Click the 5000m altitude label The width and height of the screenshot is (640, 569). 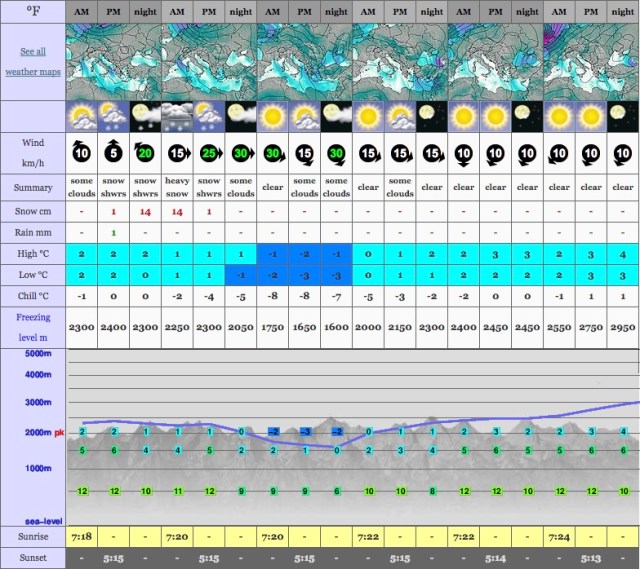pyautogui.click(x=38, y=353)
